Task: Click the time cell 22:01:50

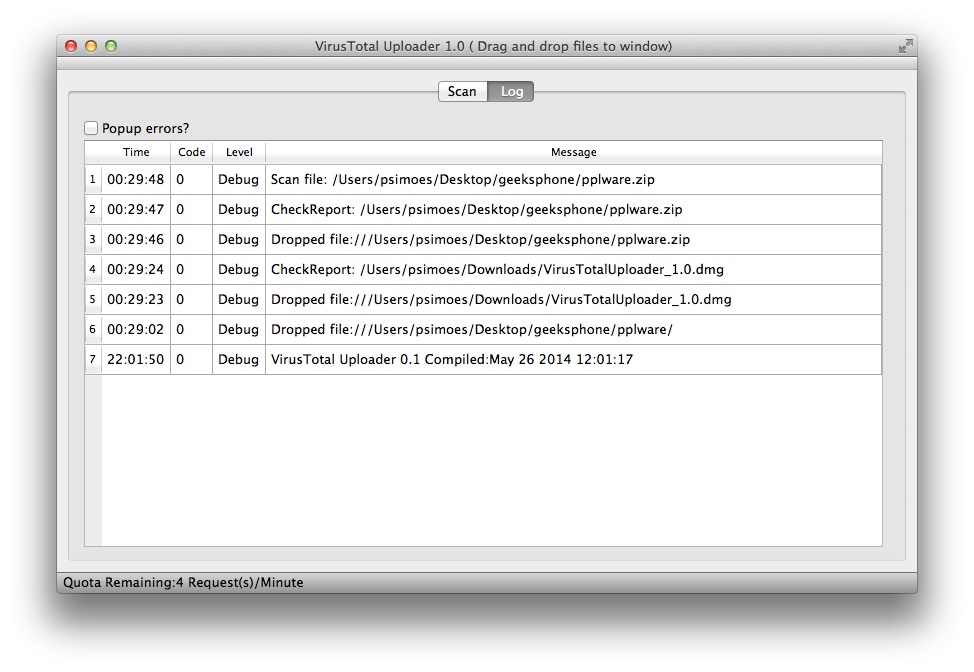Action: [136, 359]
